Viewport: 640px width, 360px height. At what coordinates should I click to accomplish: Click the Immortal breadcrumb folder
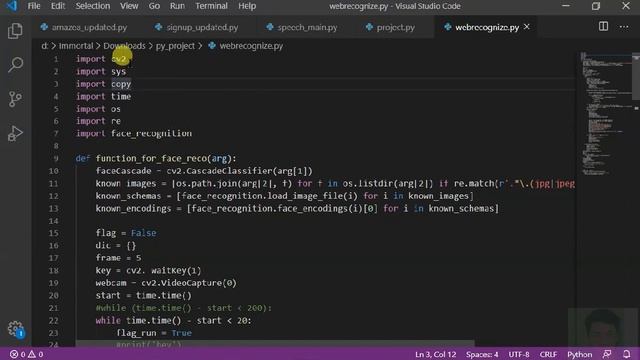point(76,46)
